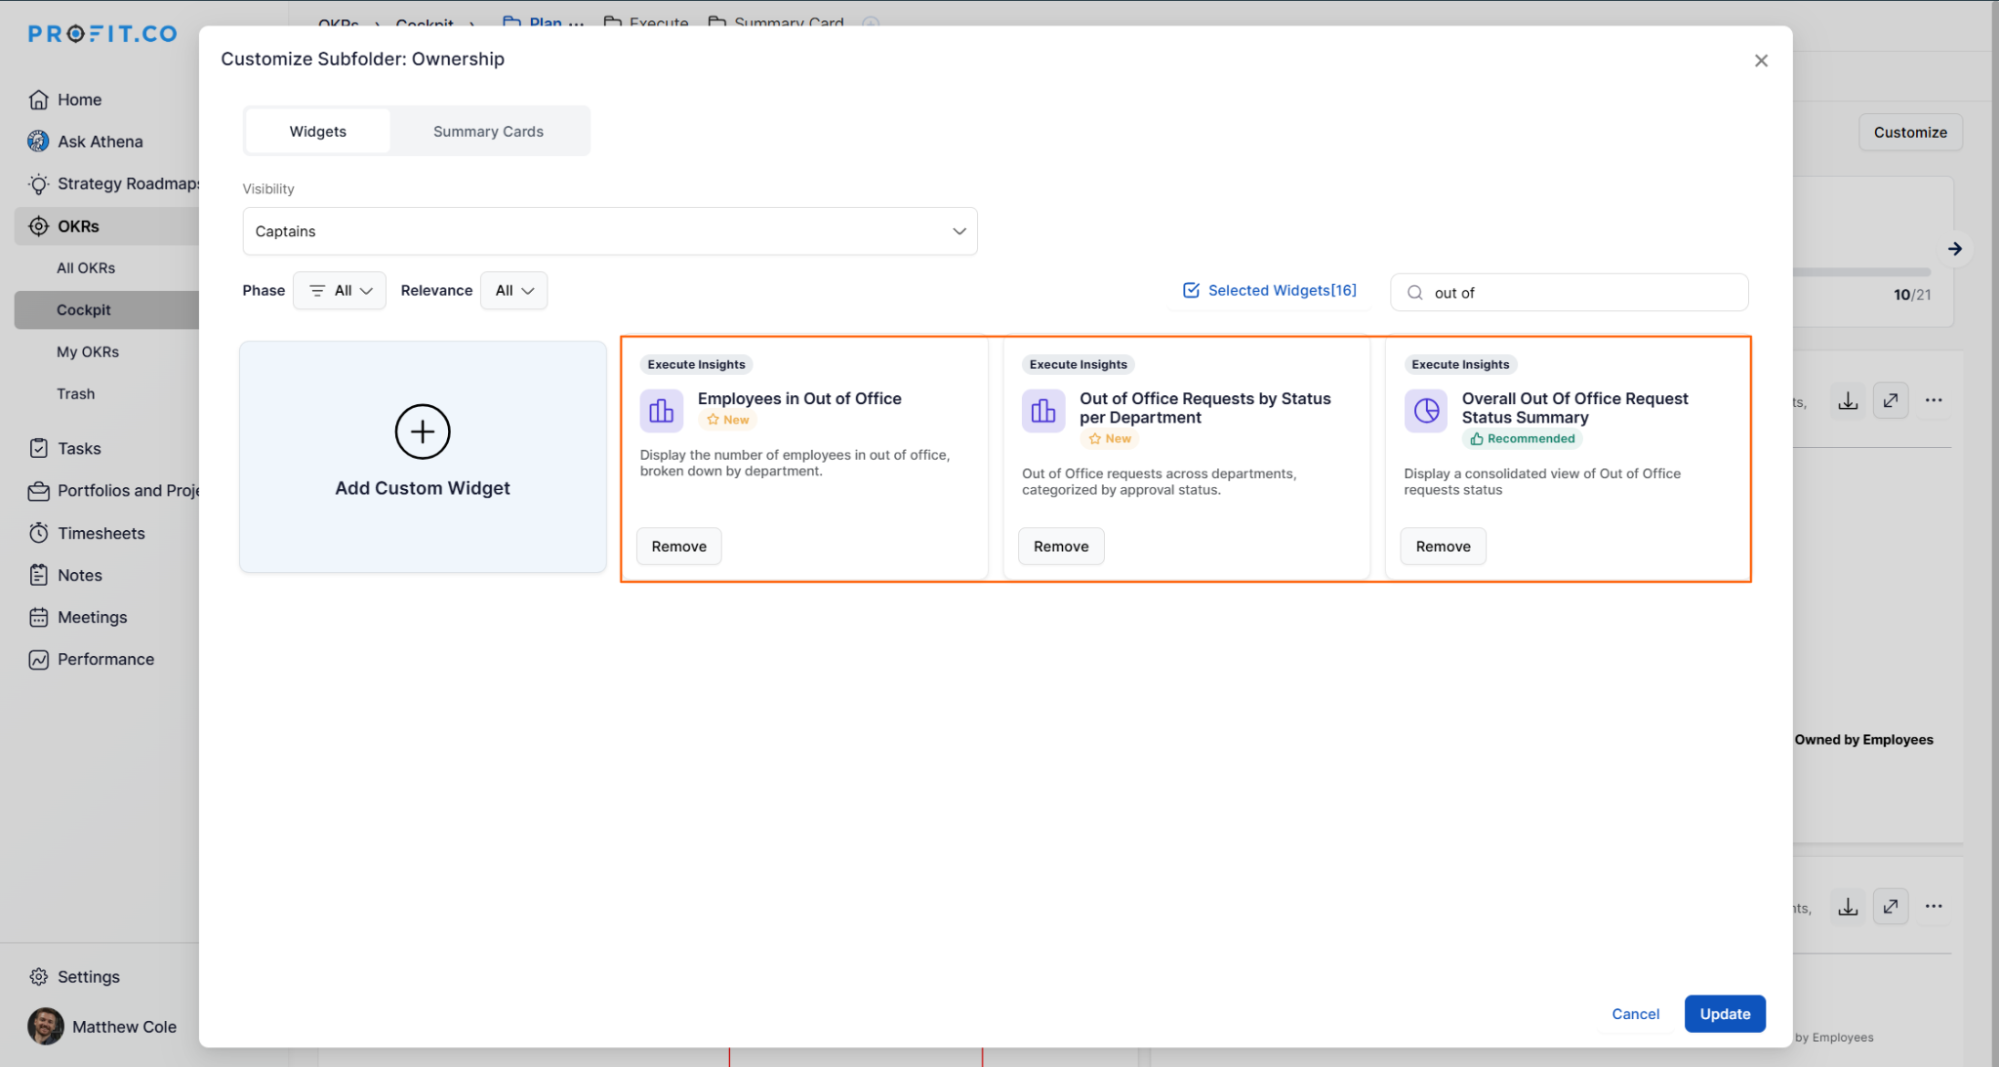This screenshot has width=1999, height=1067.
Task: Cancel the customization dialog
Action: 1635,1013
